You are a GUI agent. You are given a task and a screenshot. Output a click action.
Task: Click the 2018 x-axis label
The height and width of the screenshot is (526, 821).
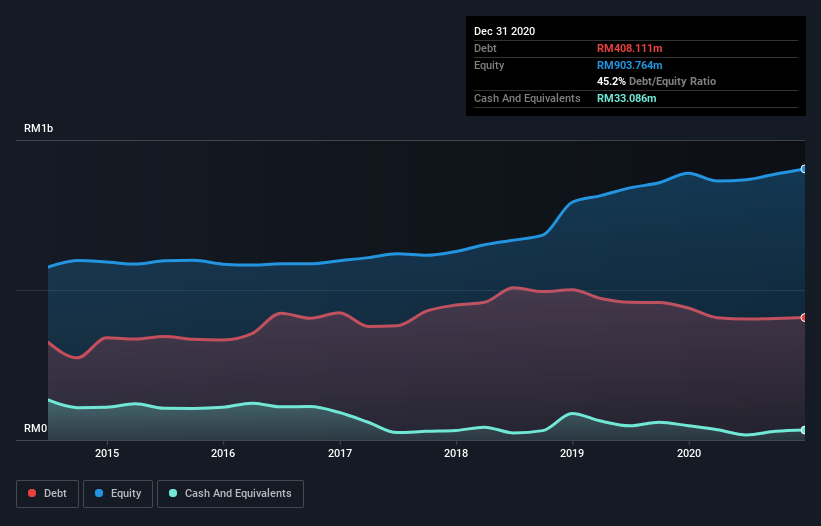point(456,453)
